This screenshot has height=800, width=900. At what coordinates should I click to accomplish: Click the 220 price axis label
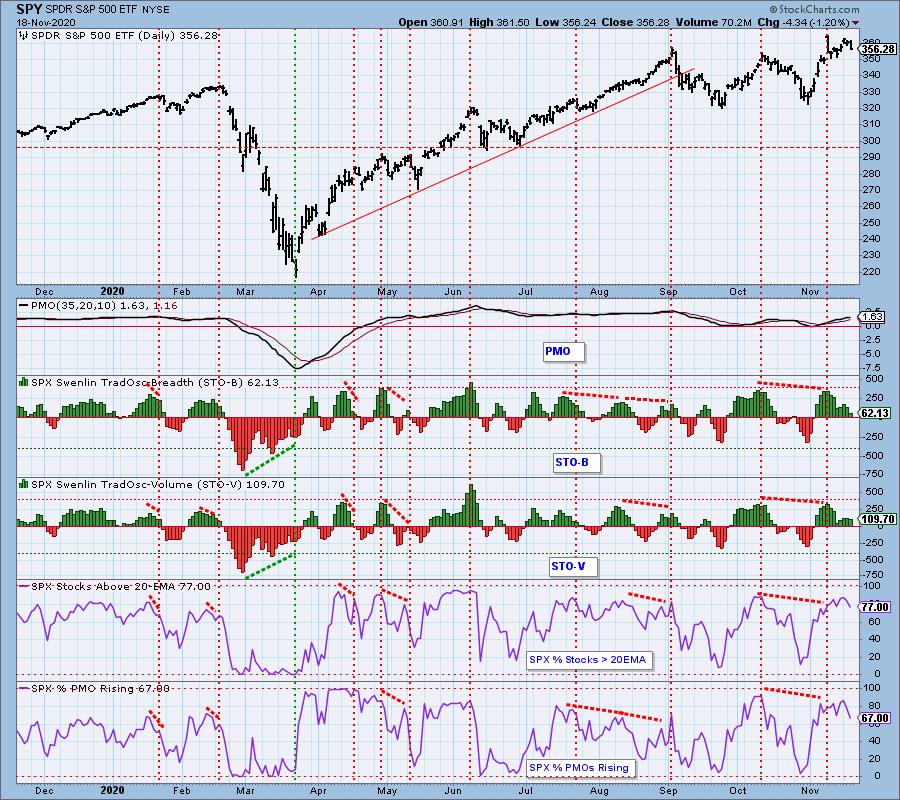(x=871, y=271)
